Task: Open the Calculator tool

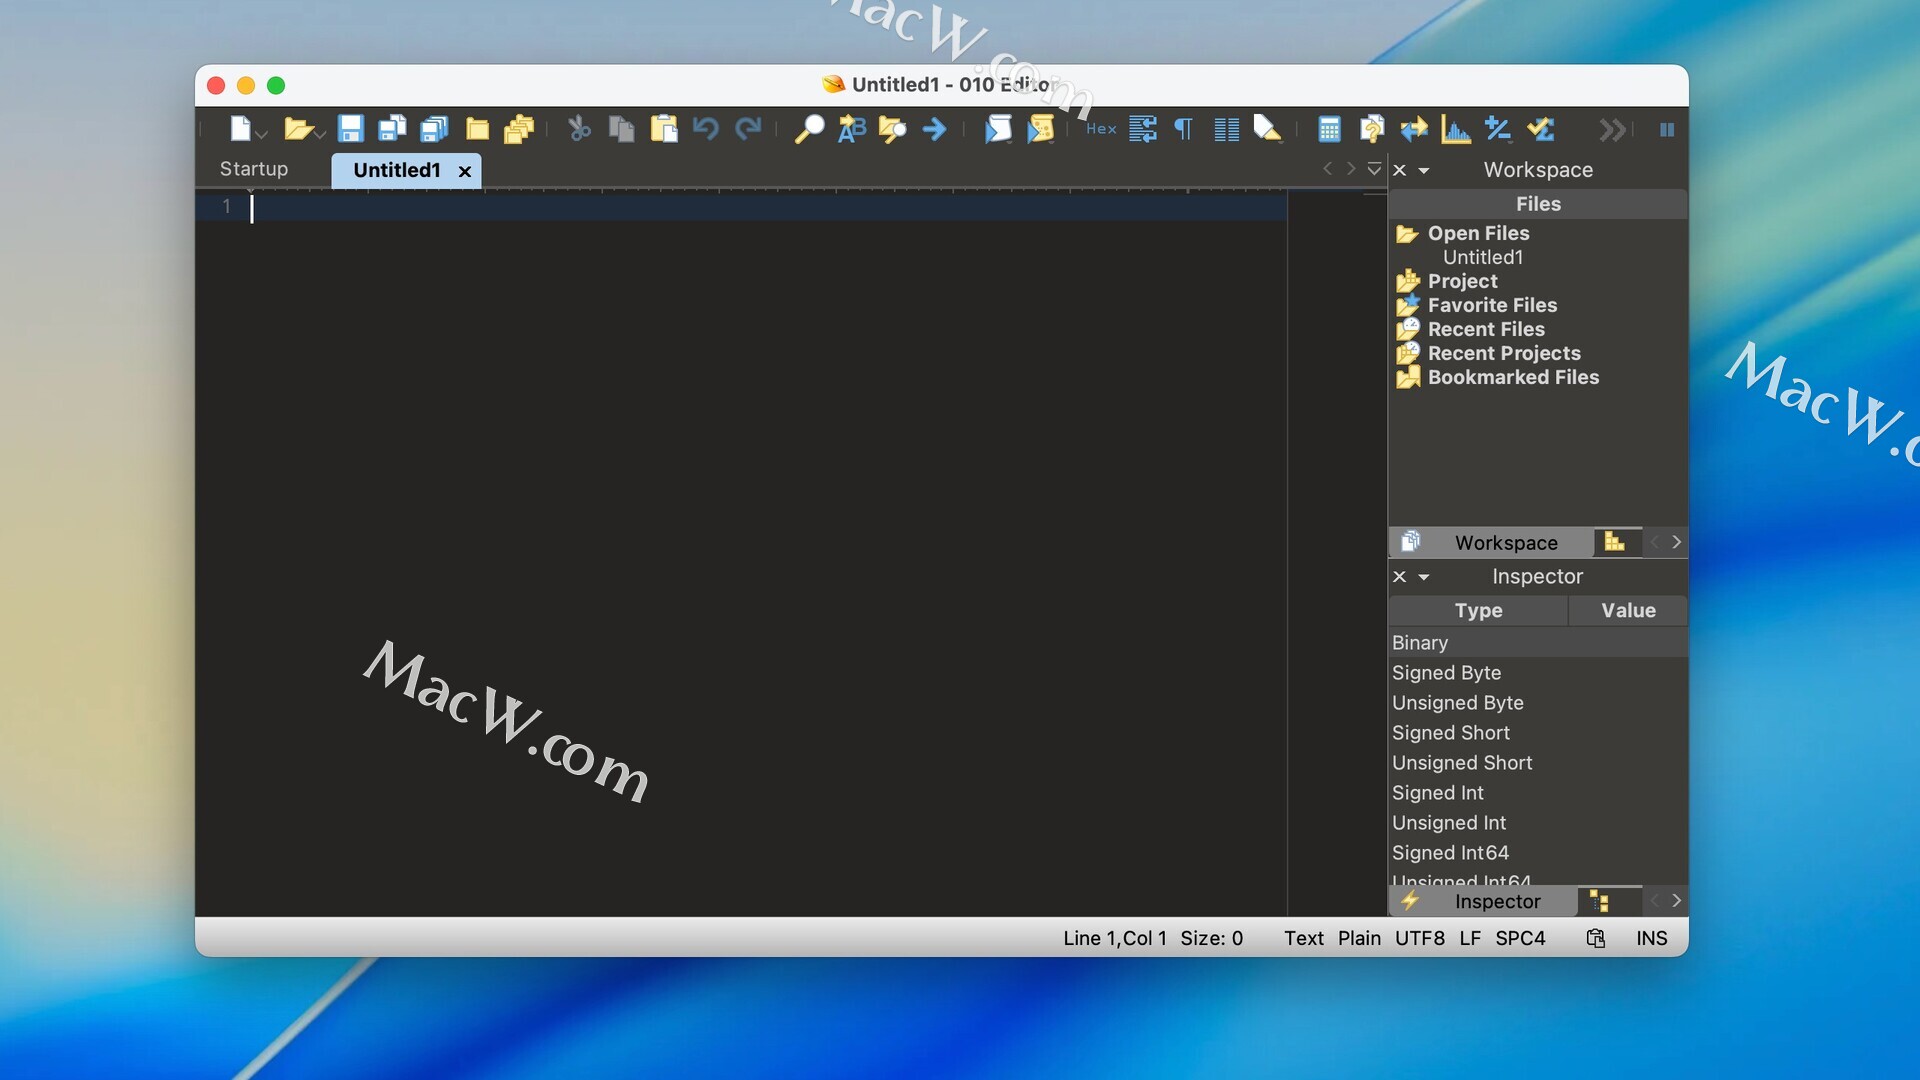Action: (x=1329, y=129)
